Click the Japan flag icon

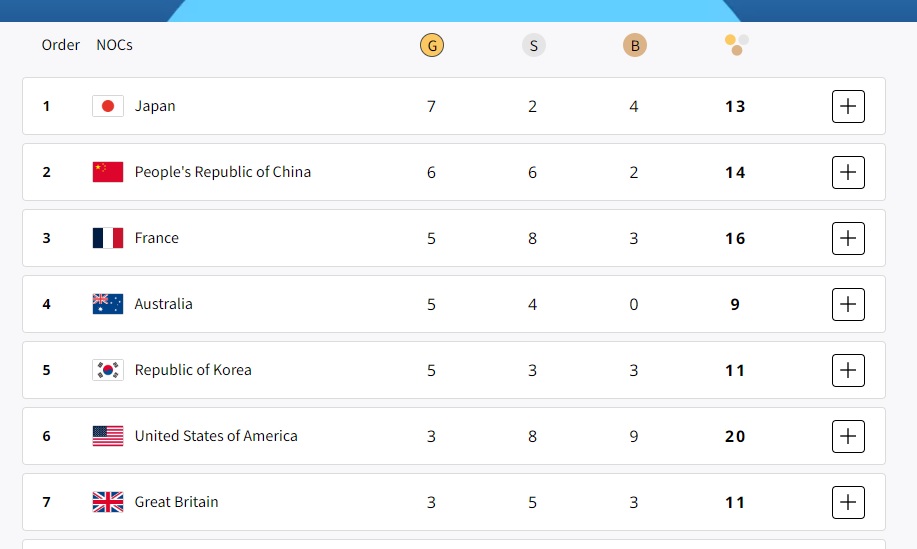pos(108,106)
